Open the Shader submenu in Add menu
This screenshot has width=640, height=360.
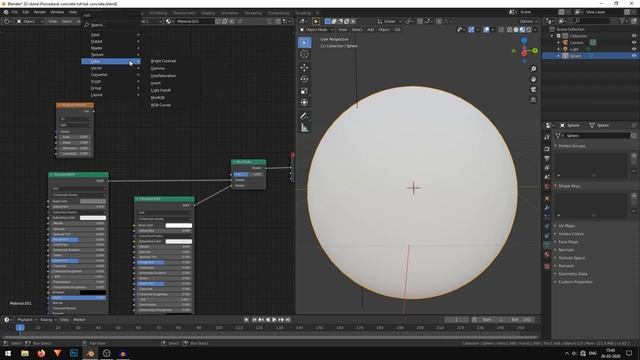111,48
